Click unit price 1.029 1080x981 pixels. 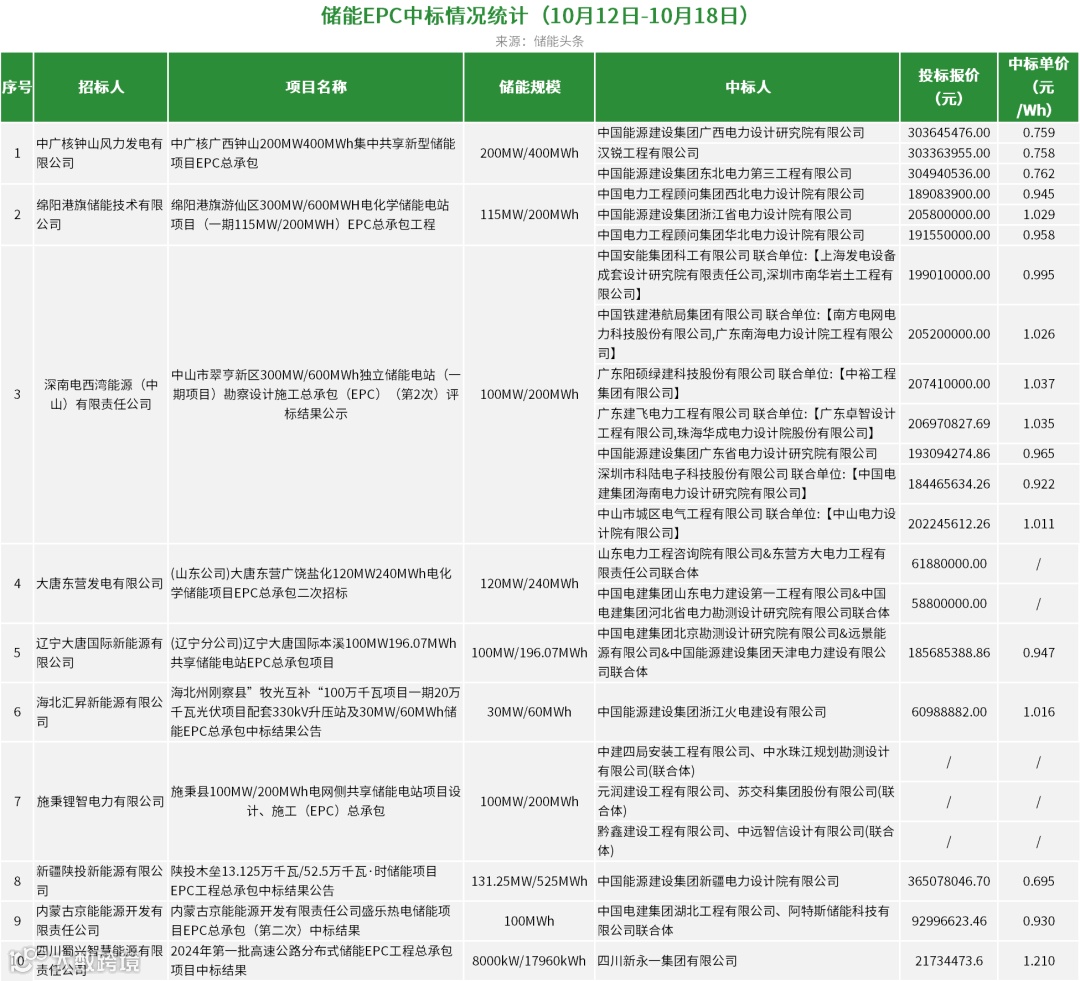[x=1039, y=214]
